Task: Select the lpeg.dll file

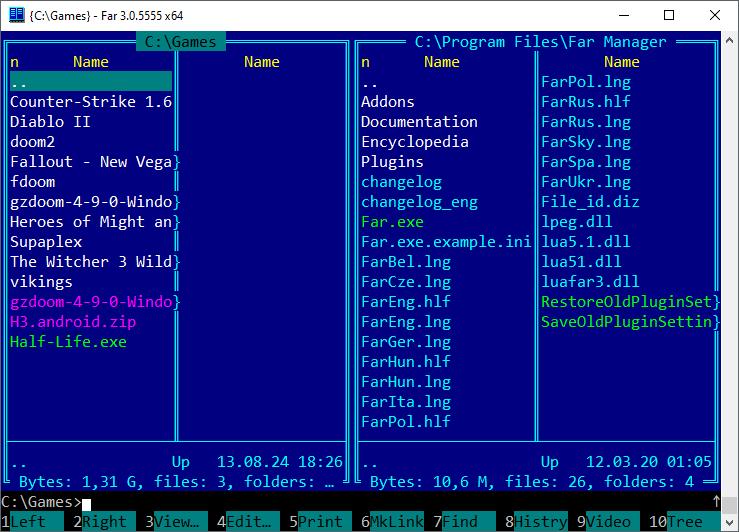Action: pos(576,221)
